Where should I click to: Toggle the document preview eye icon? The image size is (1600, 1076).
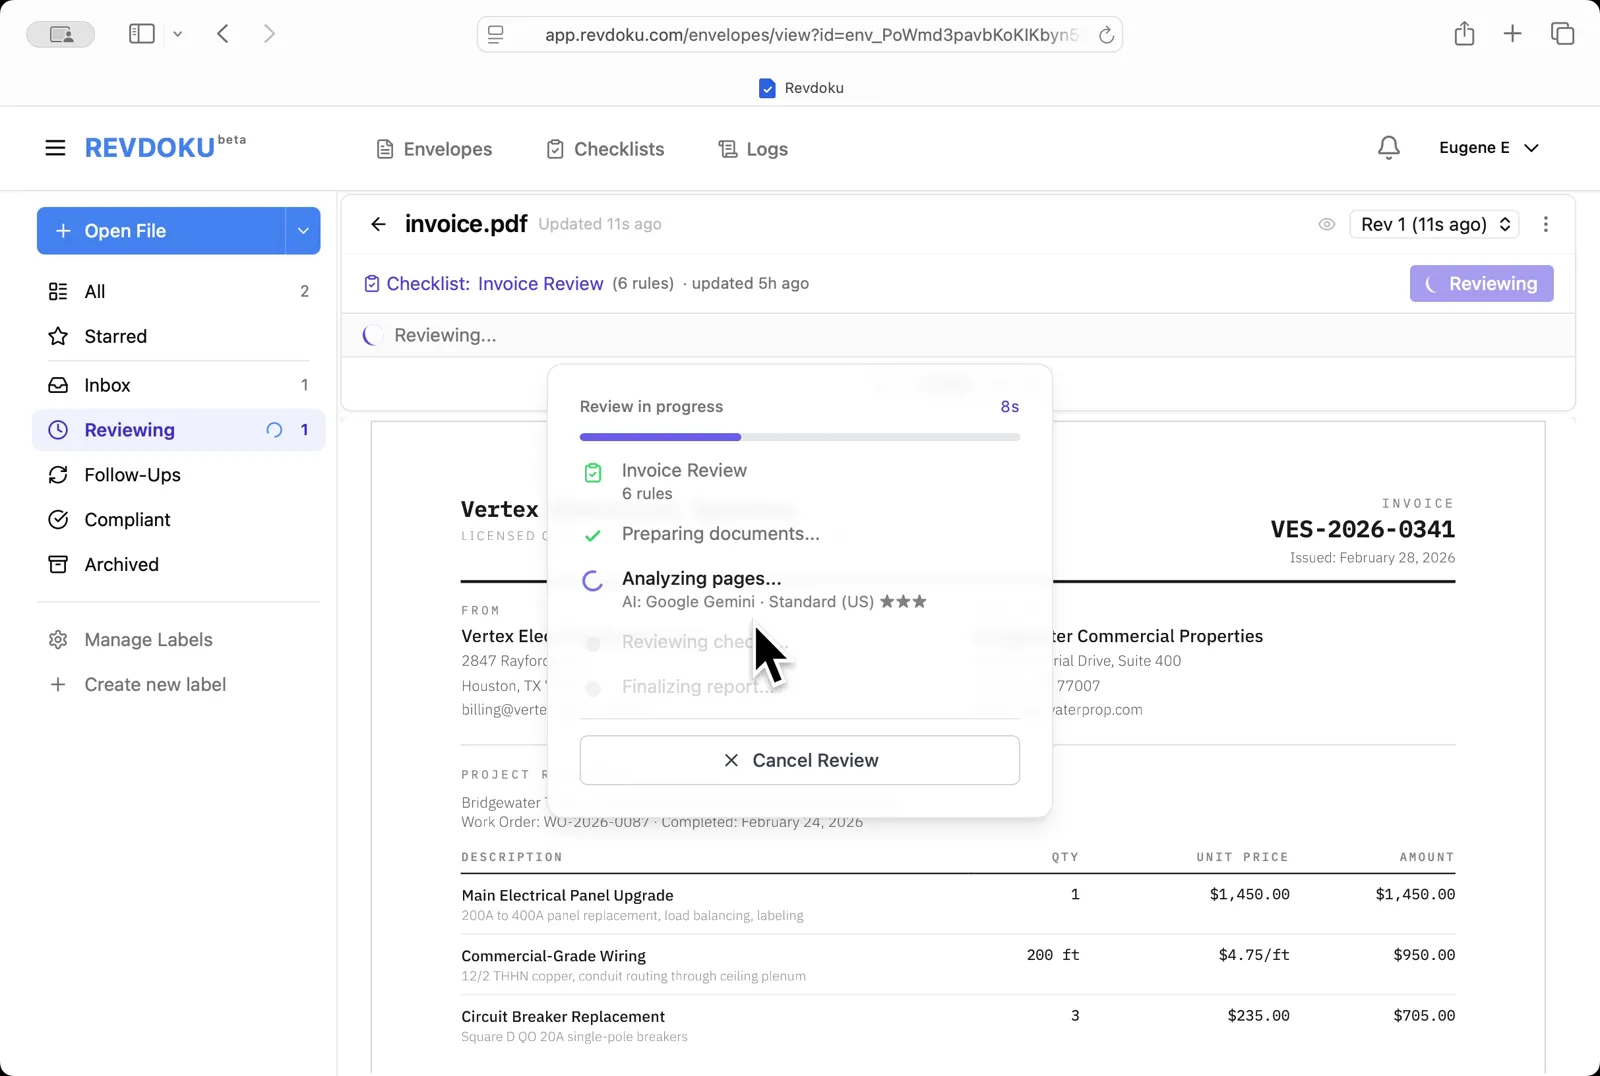tap(1327, 224)
